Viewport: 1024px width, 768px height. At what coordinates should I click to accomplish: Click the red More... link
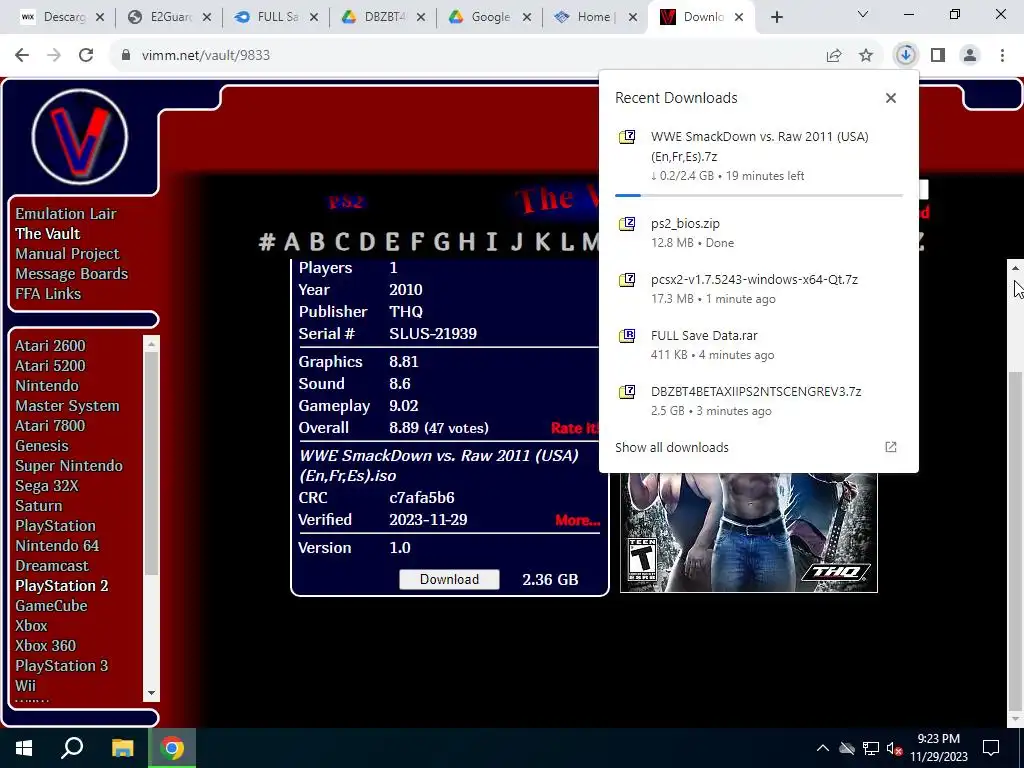(x=577, y=520)
